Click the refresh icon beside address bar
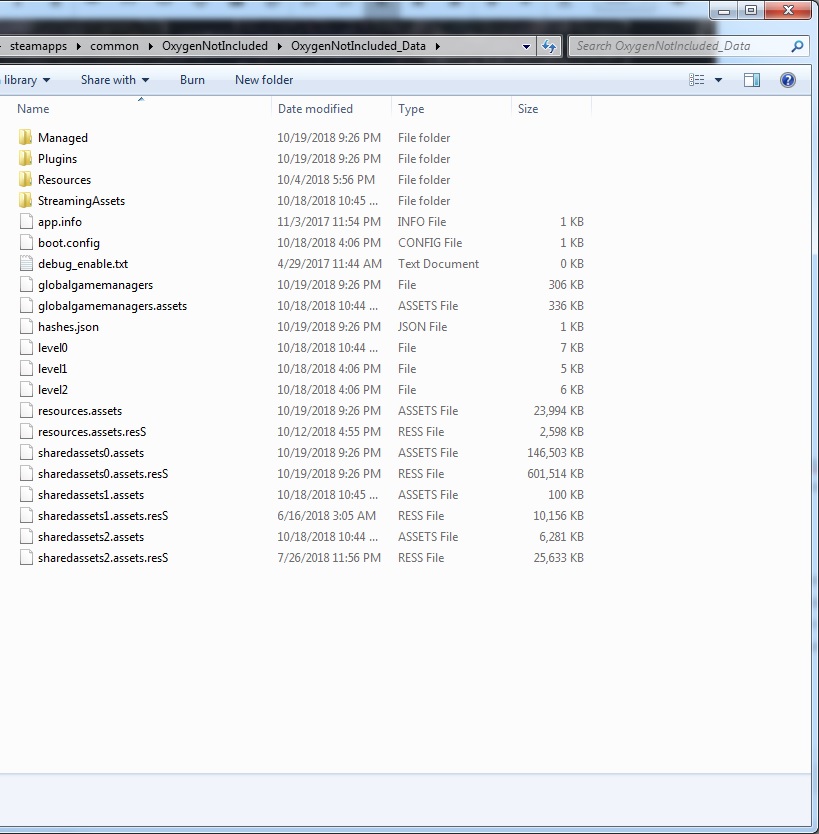The image size is (819, 834). click(549, 46)
